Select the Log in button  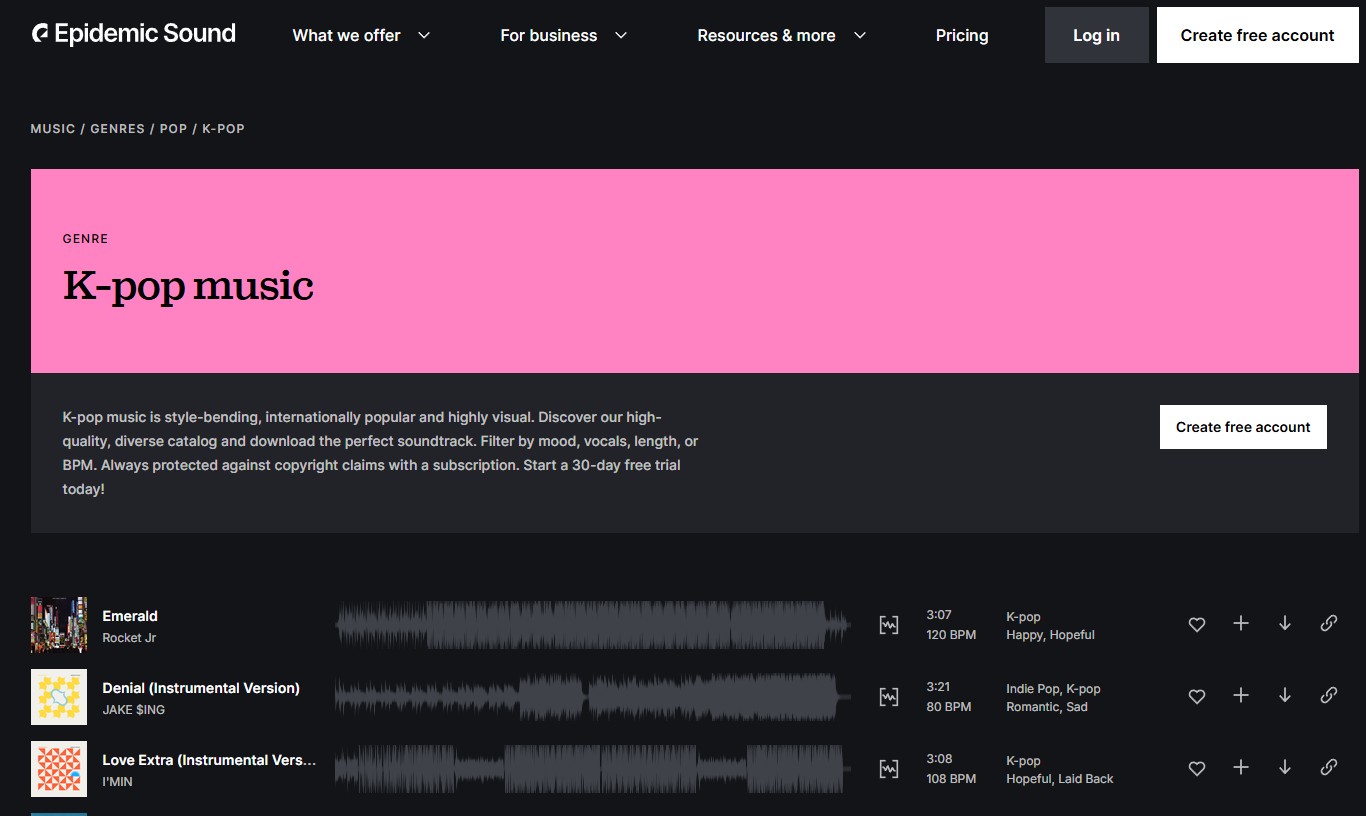click(x=1096, y=35)
